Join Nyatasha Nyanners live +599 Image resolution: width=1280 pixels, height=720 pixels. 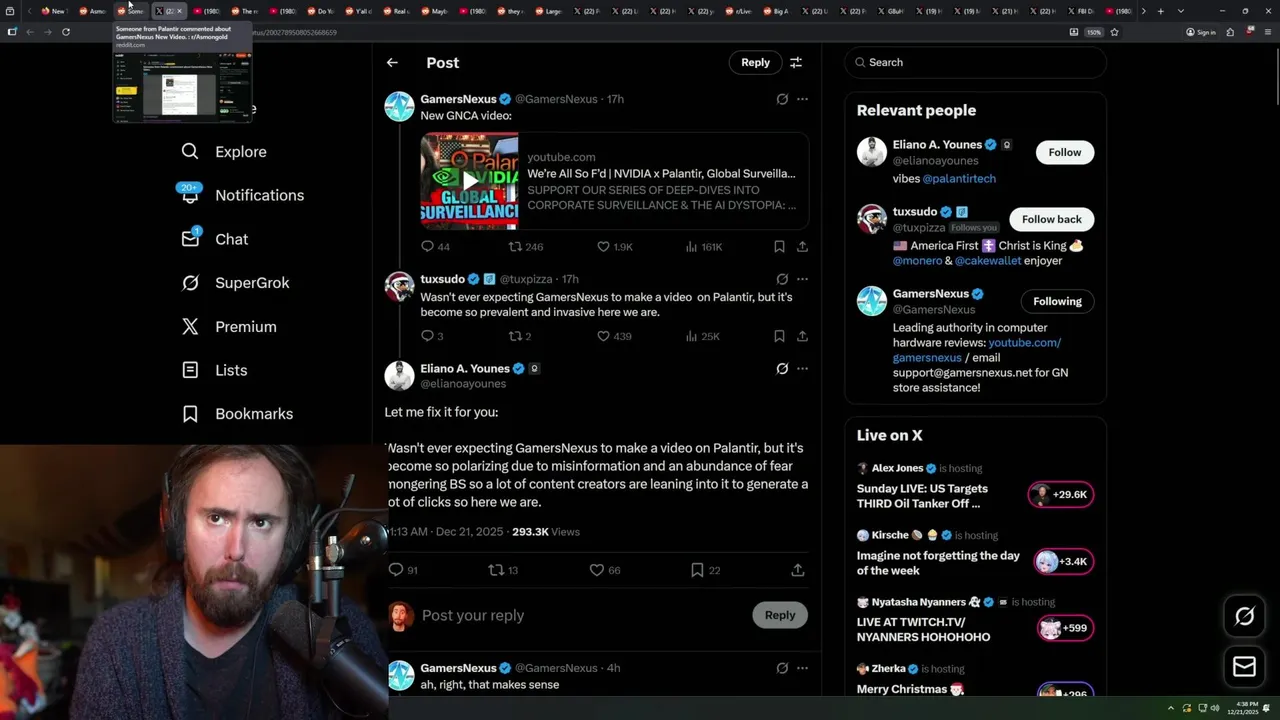(1066, 628)
